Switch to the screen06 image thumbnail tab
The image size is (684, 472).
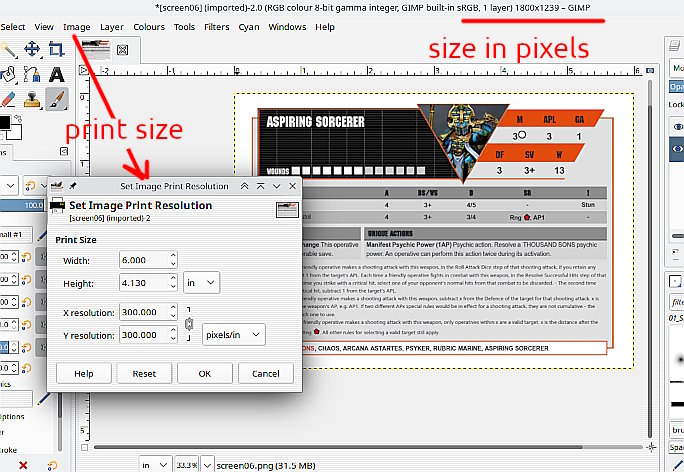96,49
